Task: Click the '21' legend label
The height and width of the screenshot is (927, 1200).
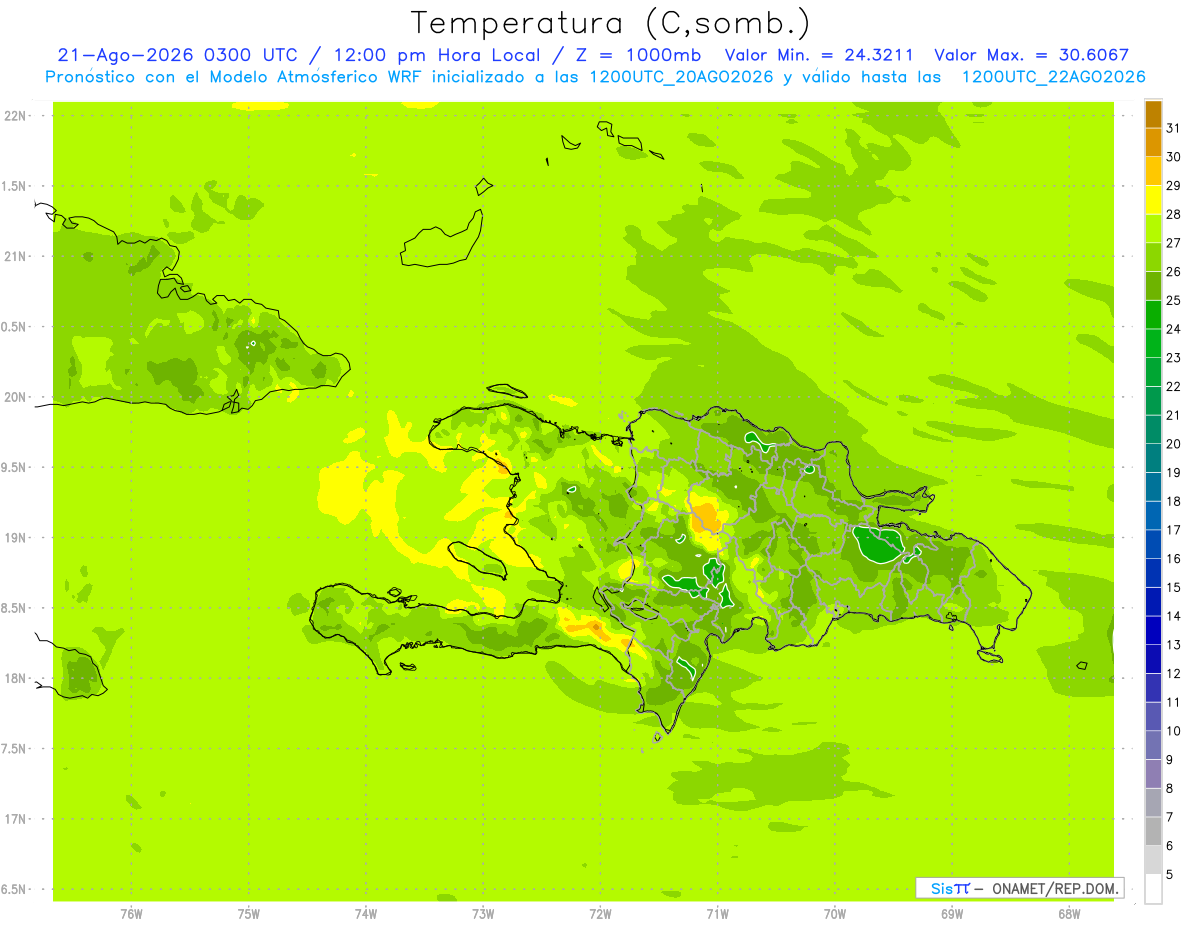Action: click(1174, 415)
